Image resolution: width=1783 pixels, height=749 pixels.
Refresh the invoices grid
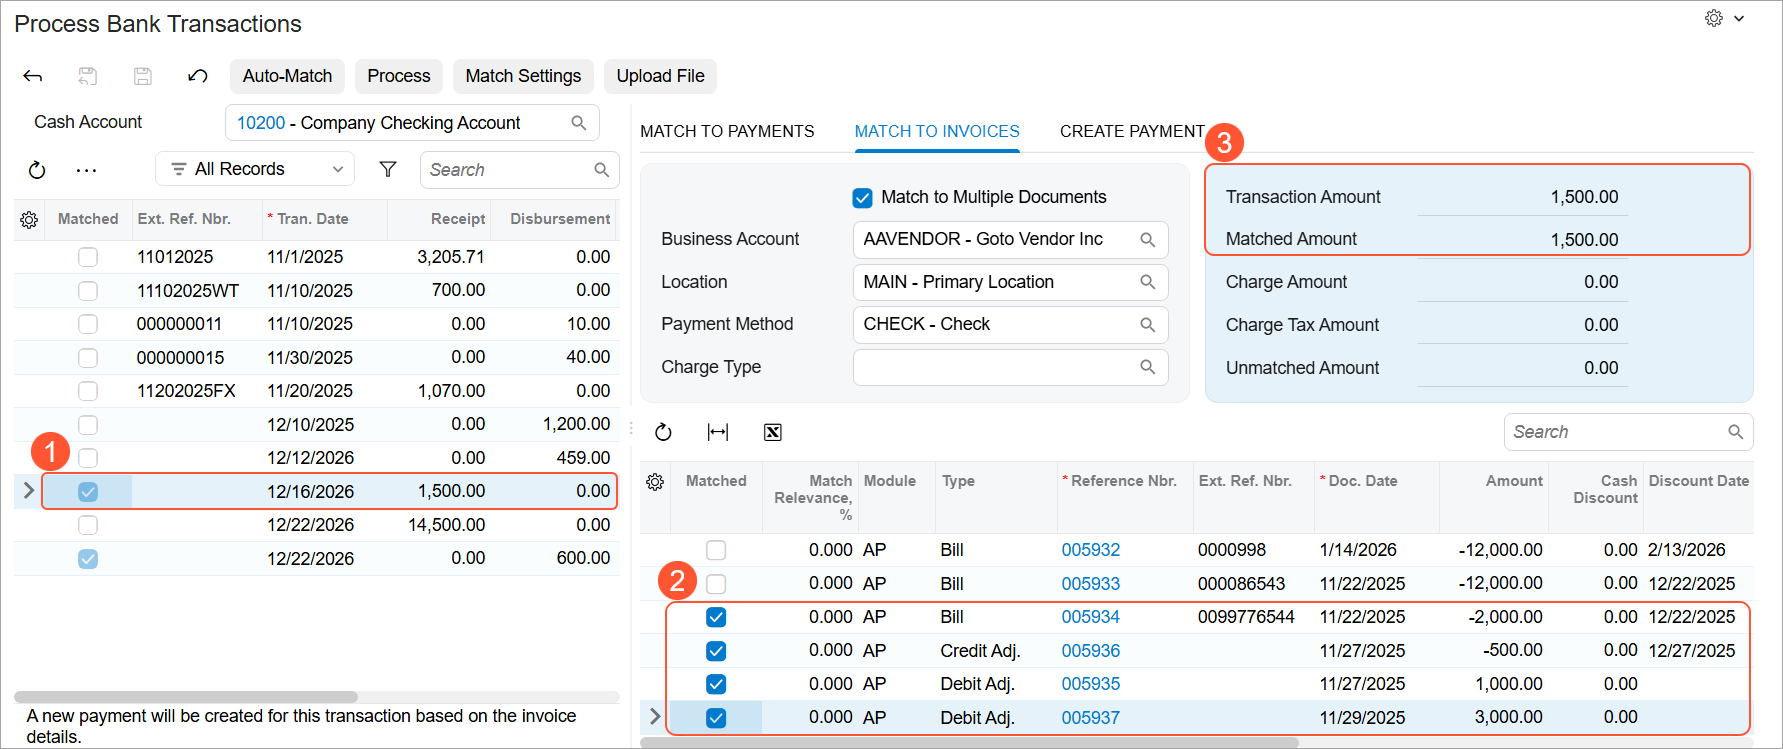(x=663, y=432)
